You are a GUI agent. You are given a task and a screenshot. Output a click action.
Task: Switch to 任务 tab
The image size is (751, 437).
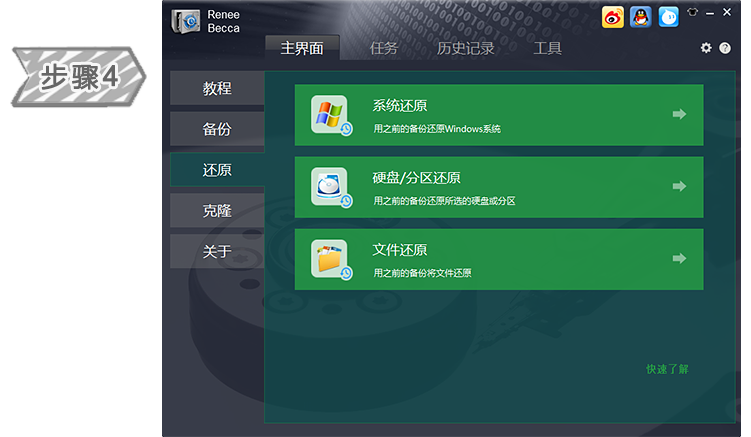384,48
